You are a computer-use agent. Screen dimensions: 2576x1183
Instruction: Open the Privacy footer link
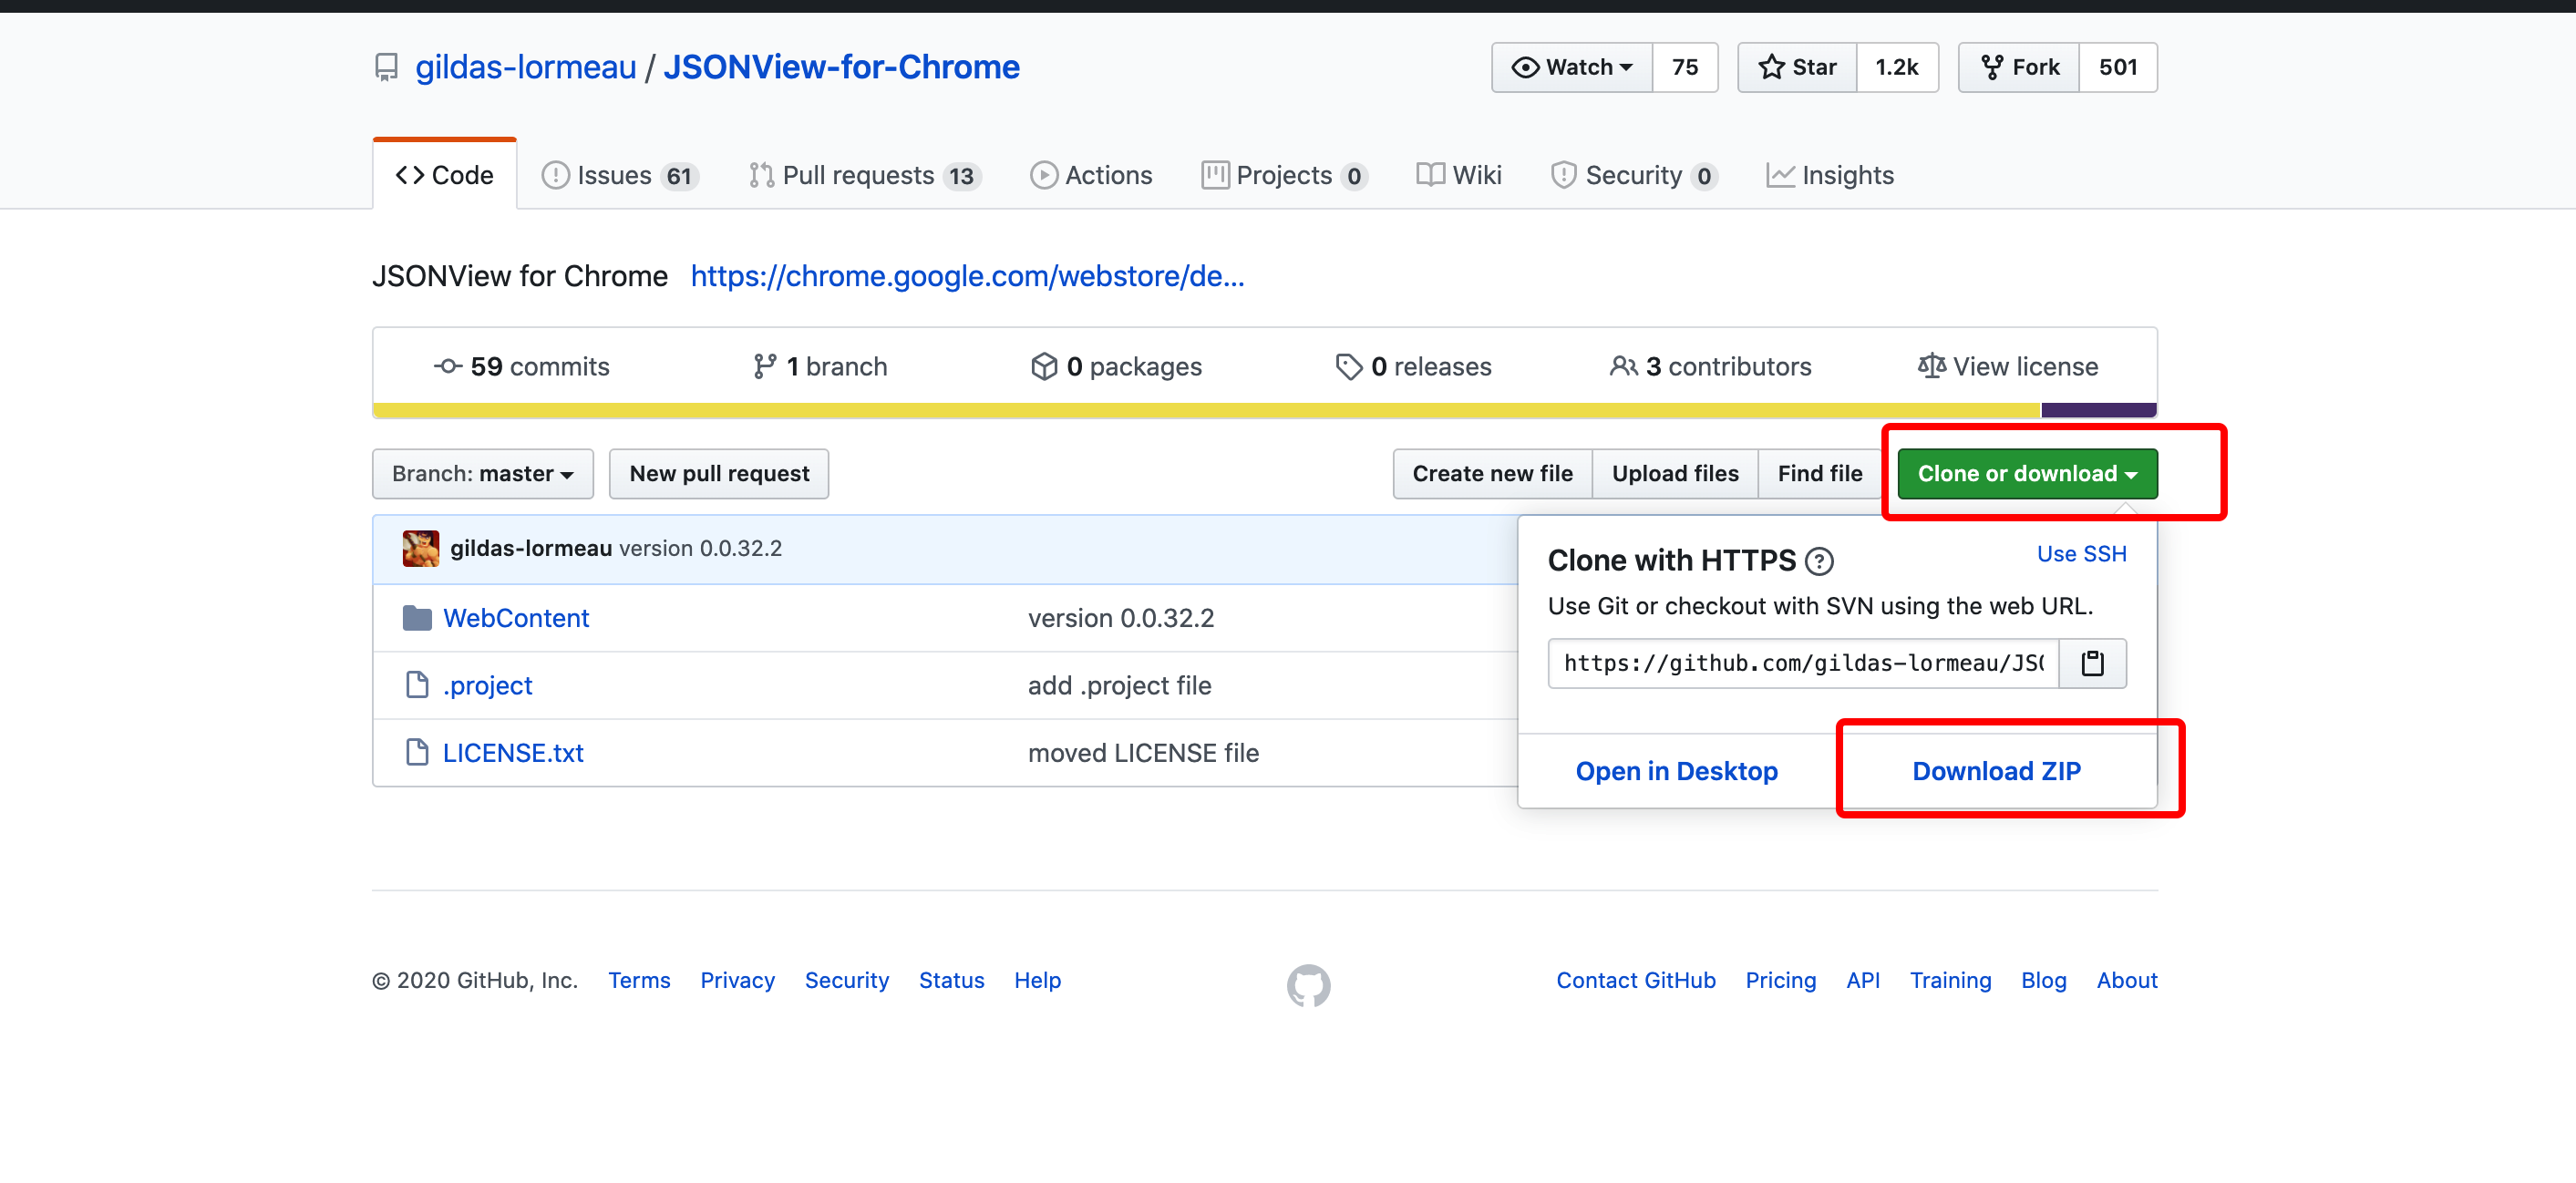(x=737, y=980)
